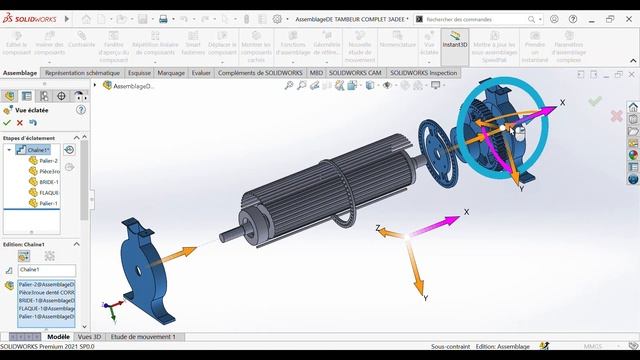Open the Appearances color ball in task pane
Screen dimensions: 640x360
pyautogui.click(x=633, y=155)
